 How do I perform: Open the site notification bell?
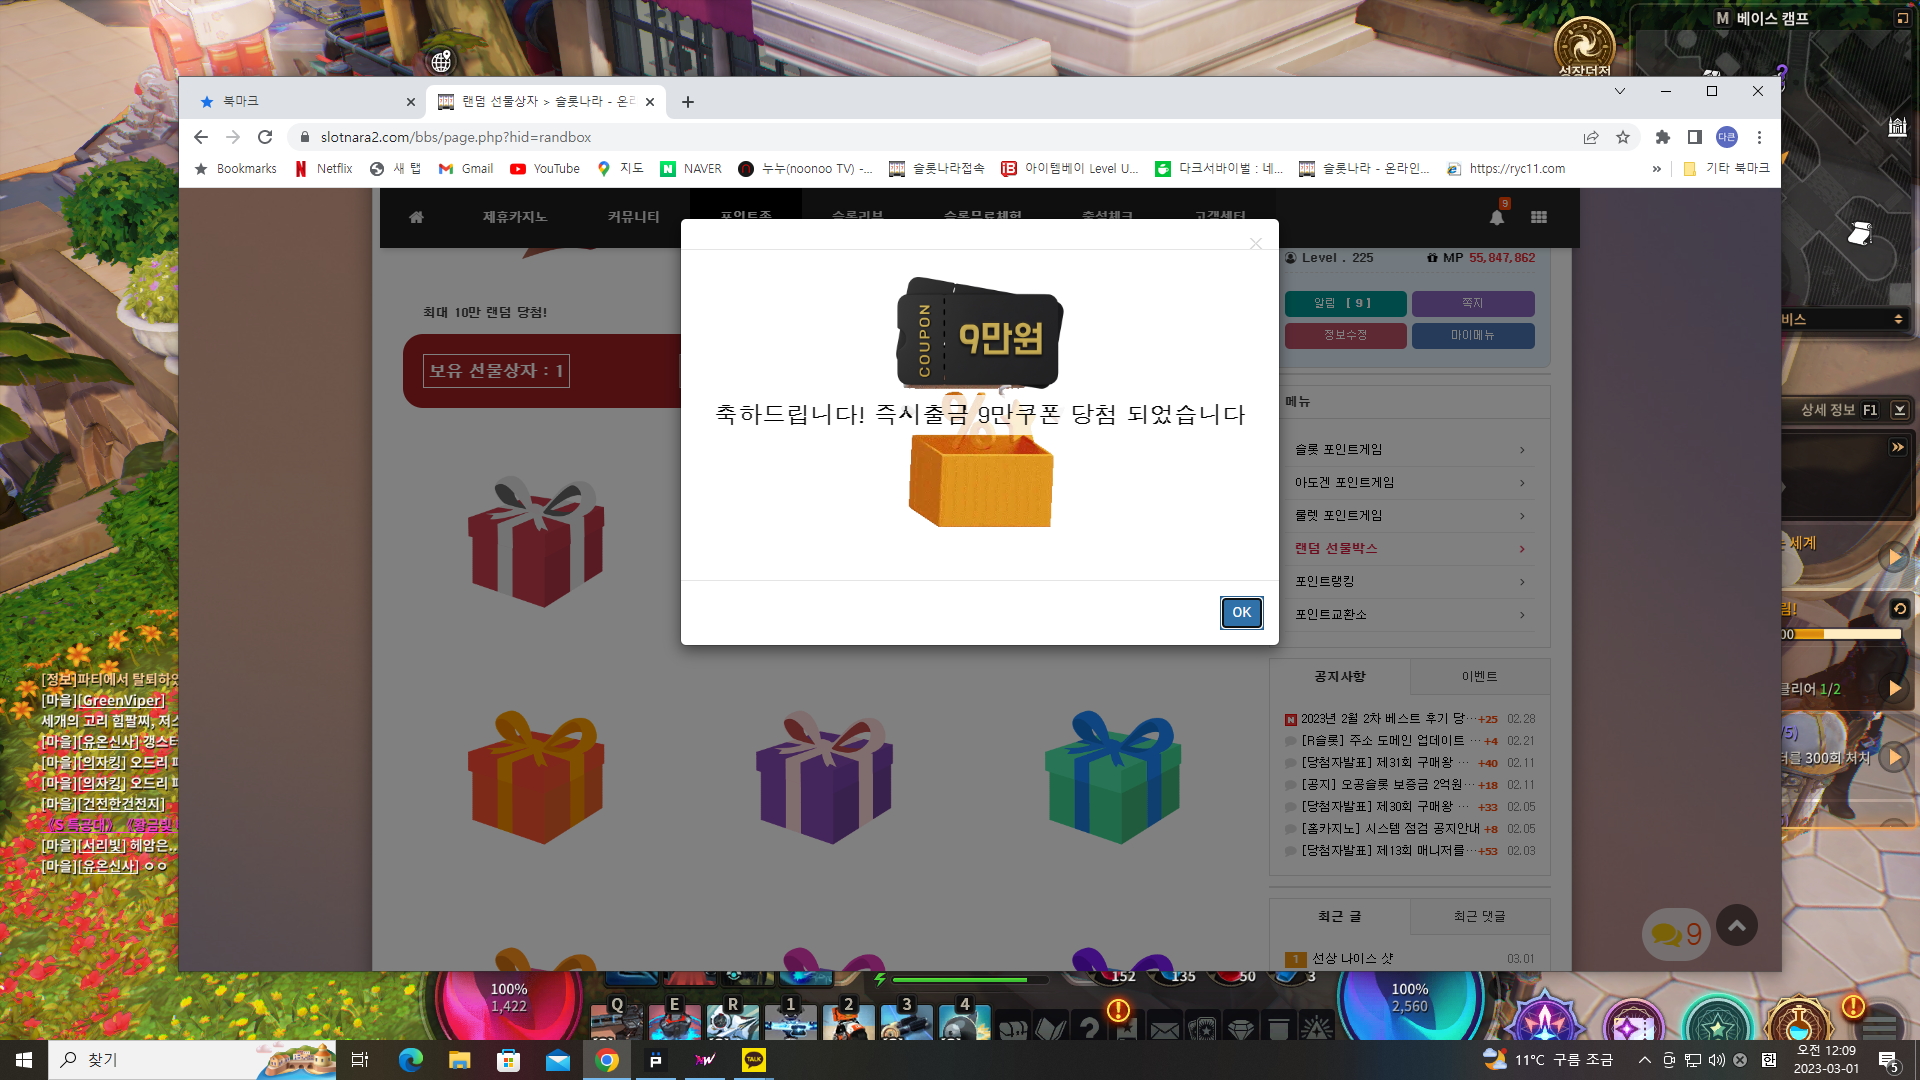tap(1497, 217)
